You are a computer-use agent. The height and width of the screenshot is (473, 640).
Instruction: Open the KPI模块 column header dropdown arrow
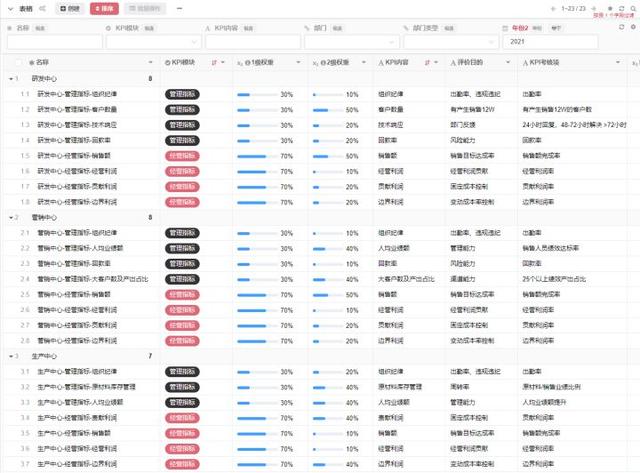[x=223, y=62]
